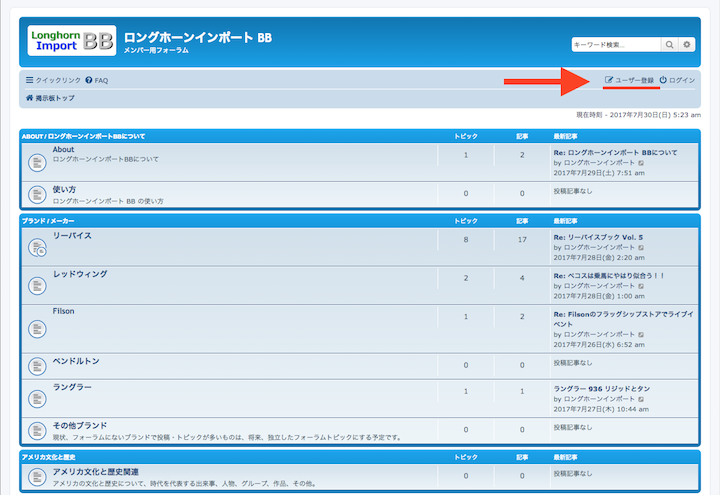
Task: Open last post Re: リーバイスブック Vol. 5
Action: (x=598, y=237)
